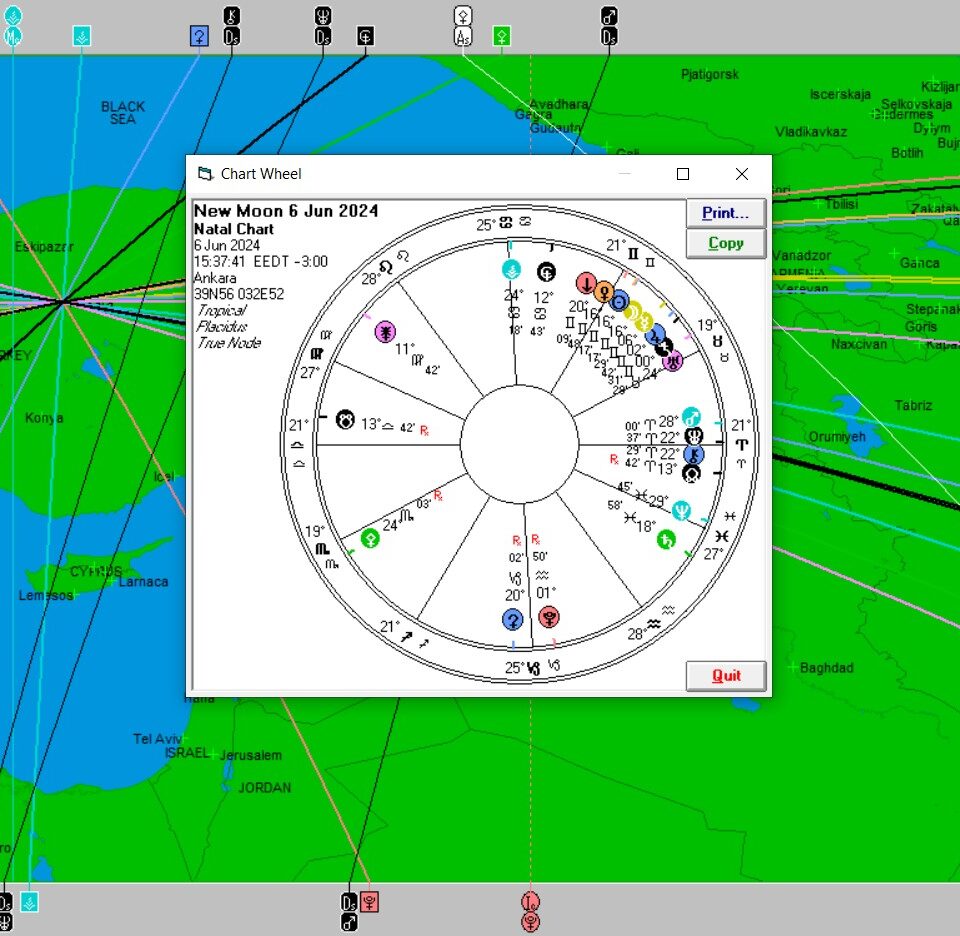
Task: Select the black glyph at 12° Cancer
Action: pos(546,270)
